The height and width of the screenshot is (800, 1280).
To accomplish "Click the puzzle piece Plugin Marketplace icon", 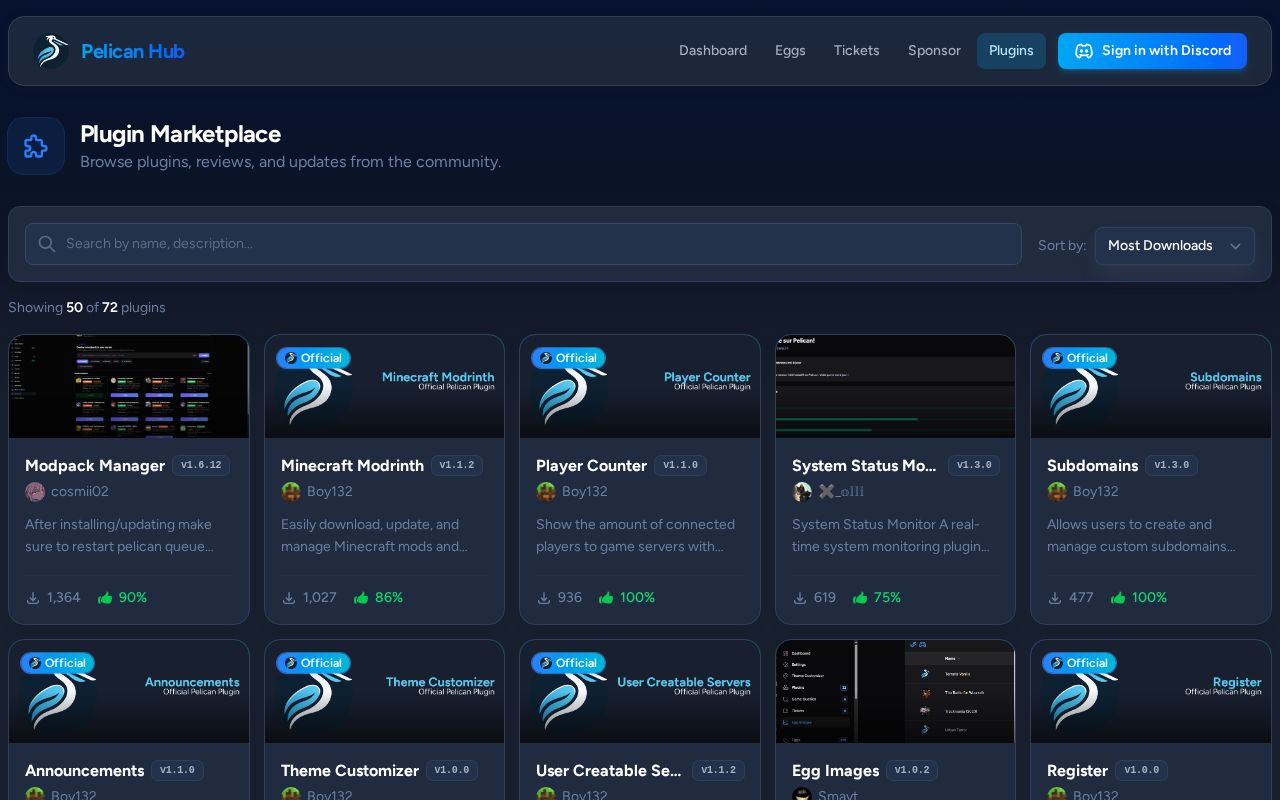I will click(x=36, y=146).
